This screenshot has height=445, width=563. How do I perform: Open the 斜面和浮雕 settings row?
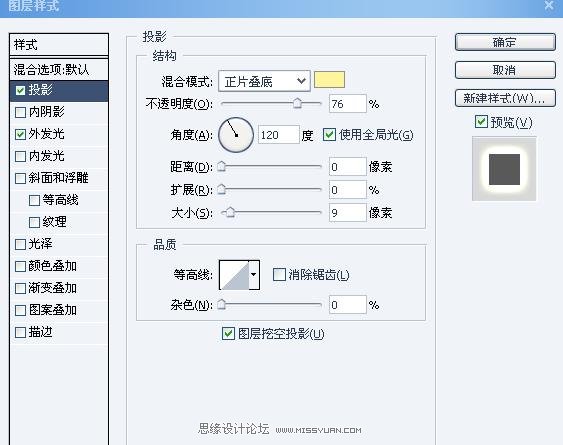(x=59, y=178)
